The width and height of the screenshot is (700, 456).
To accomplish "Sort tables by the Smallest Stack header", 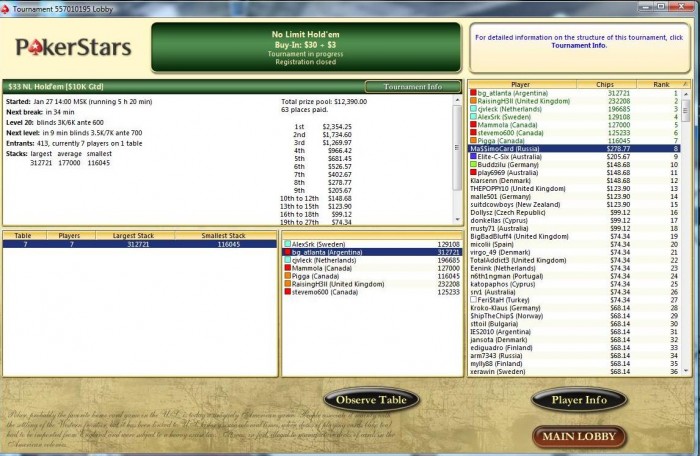I will [224, 235].
